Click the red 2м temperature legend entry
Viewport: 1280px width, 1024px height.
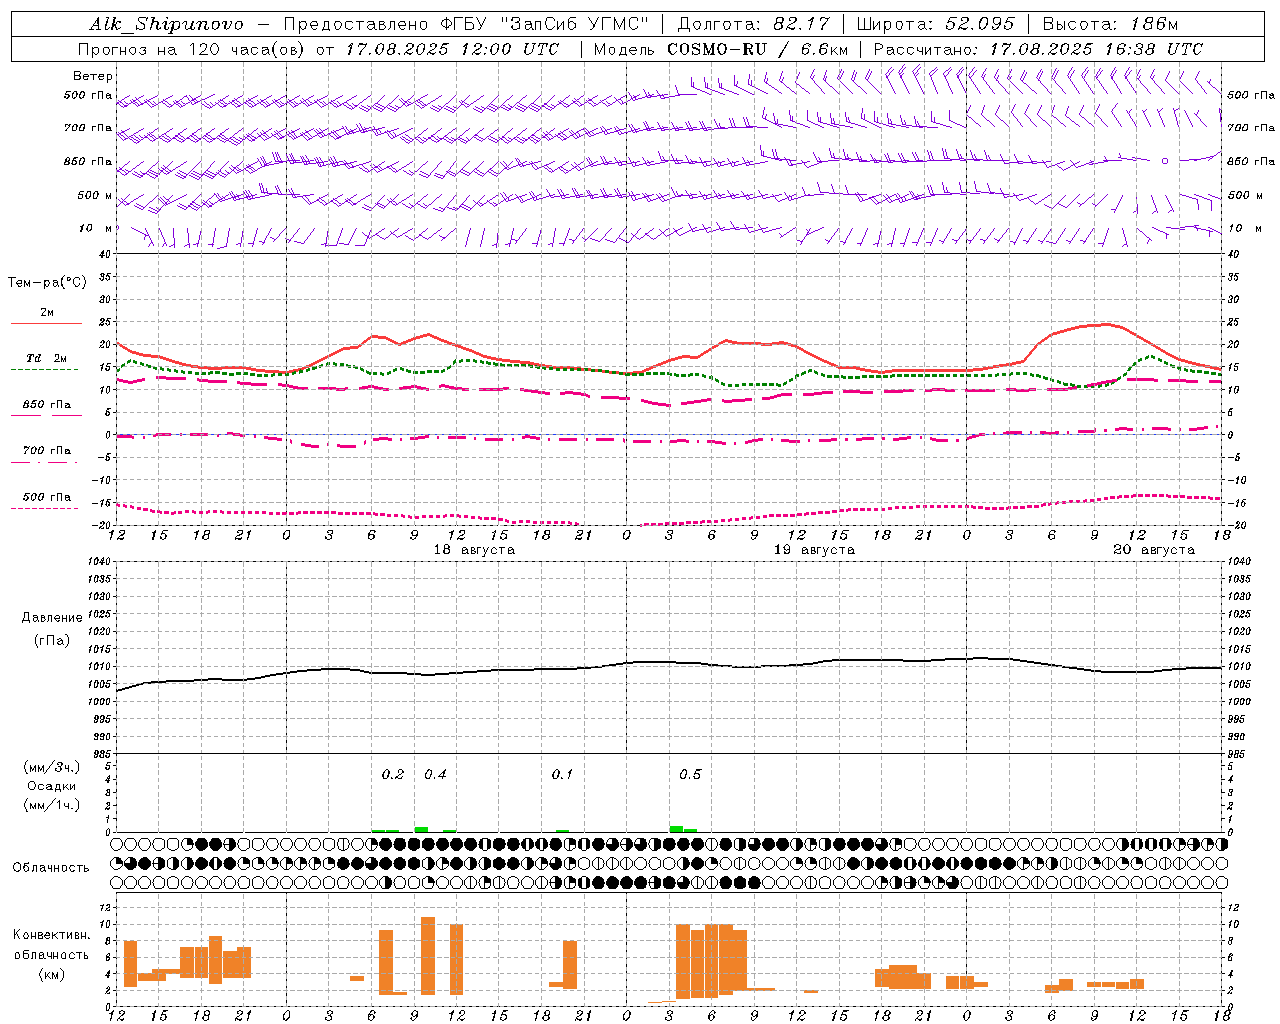[47, 313]
